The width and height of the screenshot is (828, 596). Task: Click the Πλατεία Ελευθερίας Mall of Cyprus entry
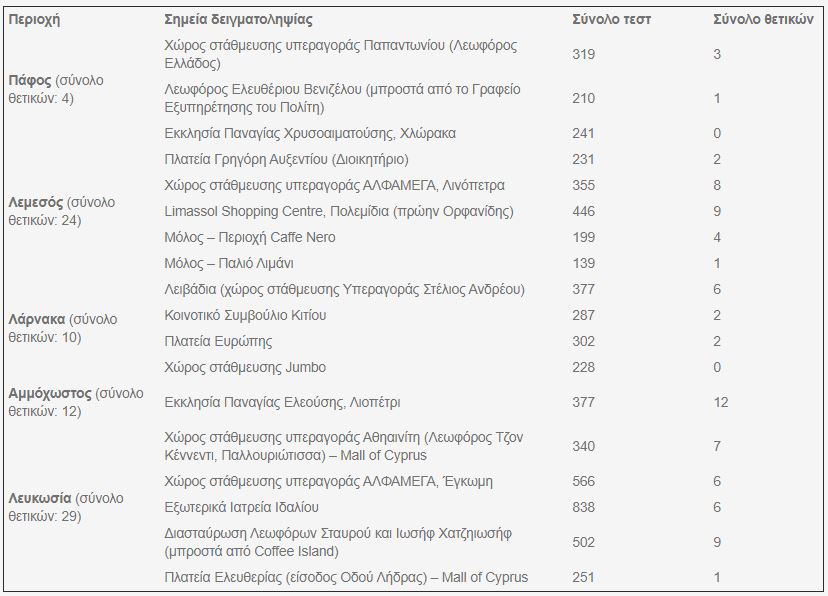tap(346, 578)
